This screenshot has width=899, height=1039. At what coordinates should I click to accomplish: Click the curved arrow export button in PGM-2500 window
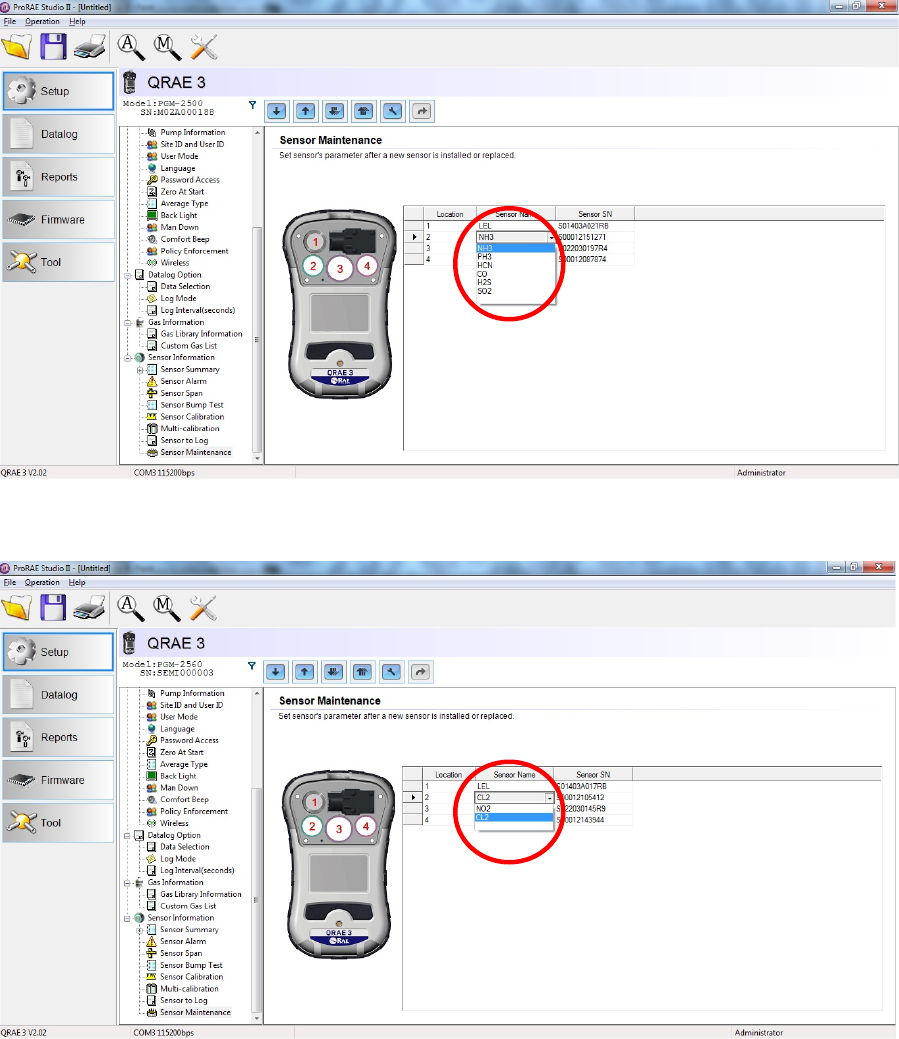click(422, 111)
